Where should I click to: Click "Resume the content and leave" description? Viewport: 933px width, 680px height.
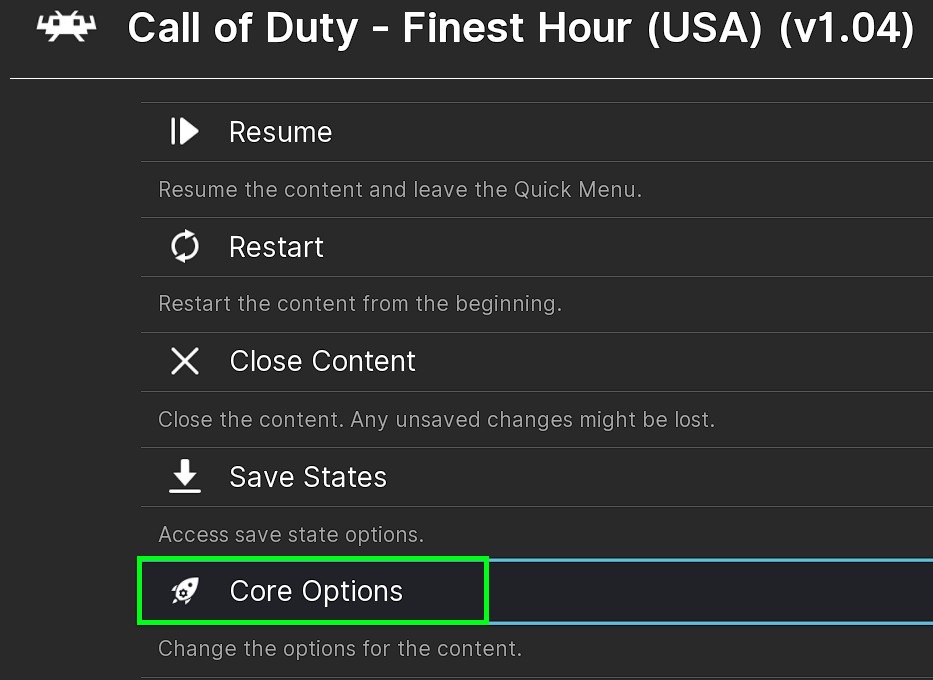pyautogui.click(x=400, y=189)
